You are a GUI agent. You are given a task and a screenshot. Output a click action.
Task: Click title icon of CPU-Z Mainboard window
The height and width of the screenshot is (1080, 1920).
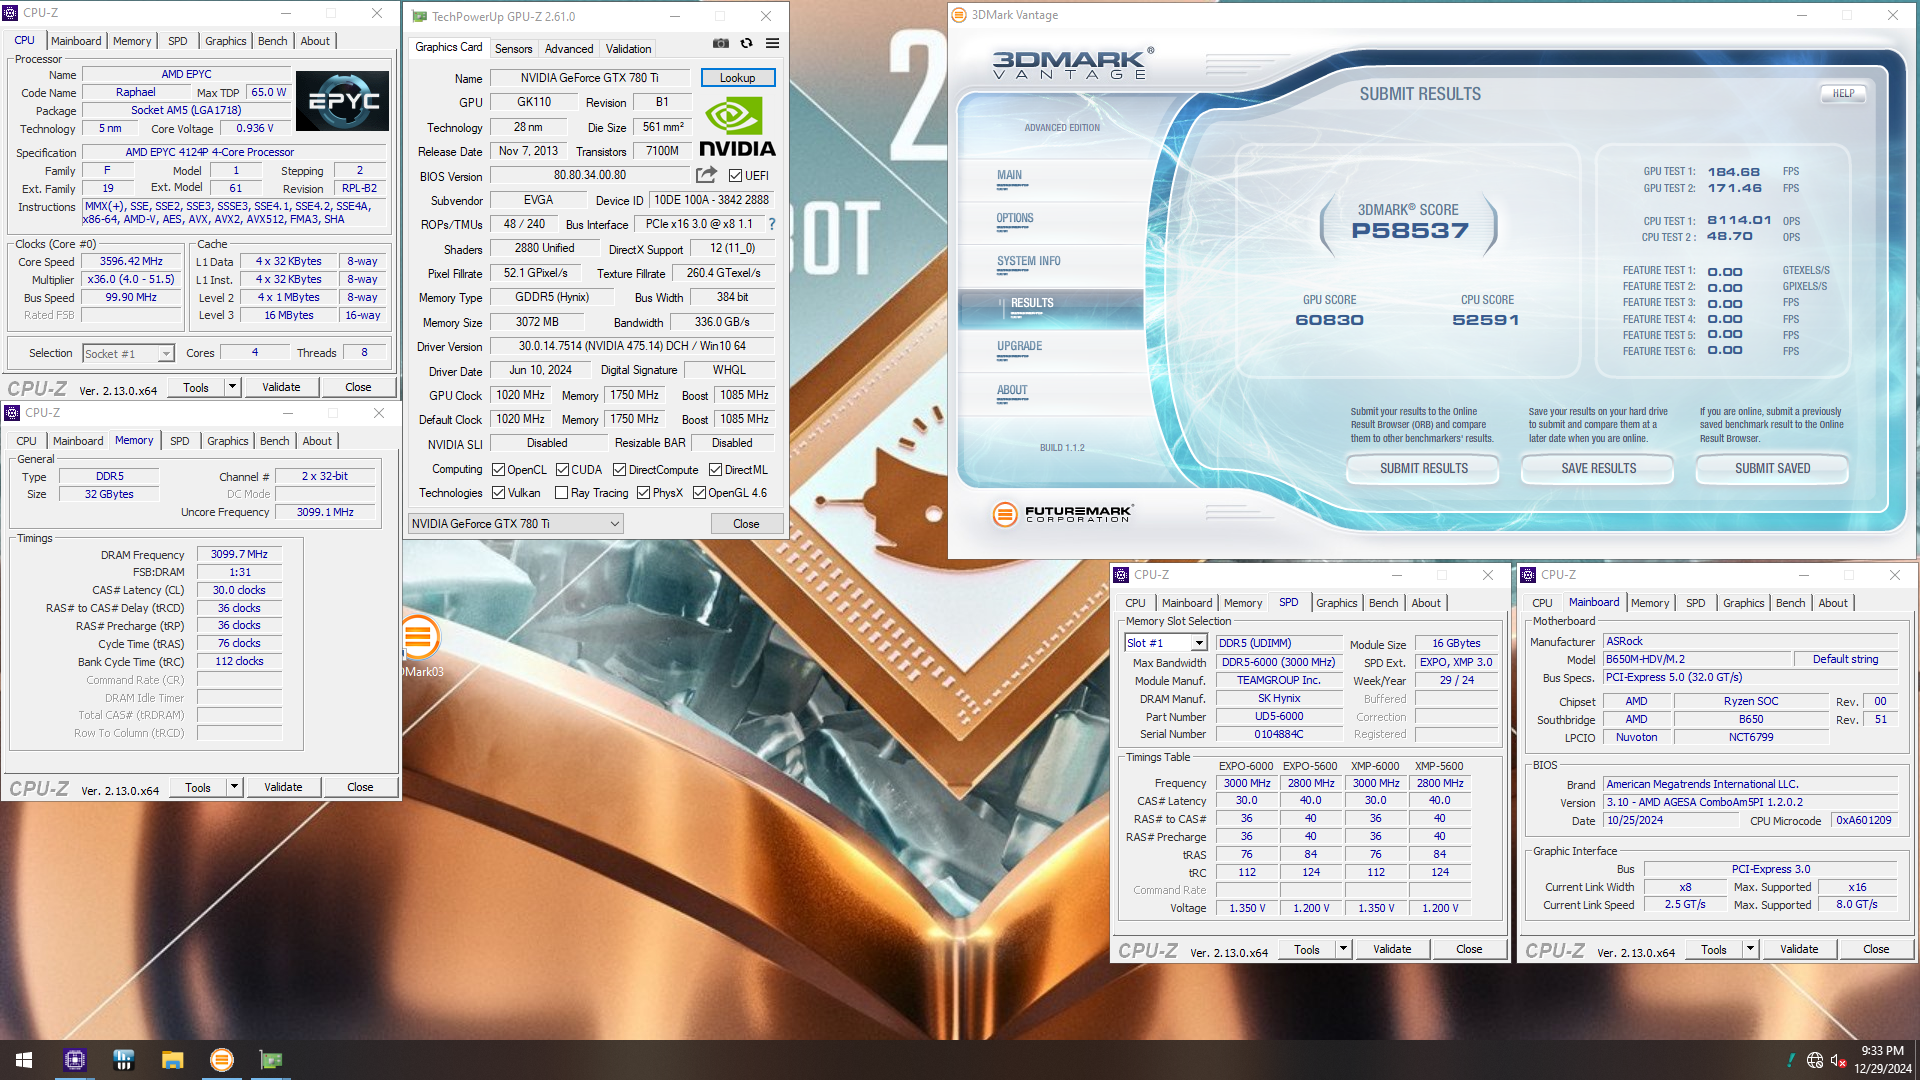point(1528,575)
